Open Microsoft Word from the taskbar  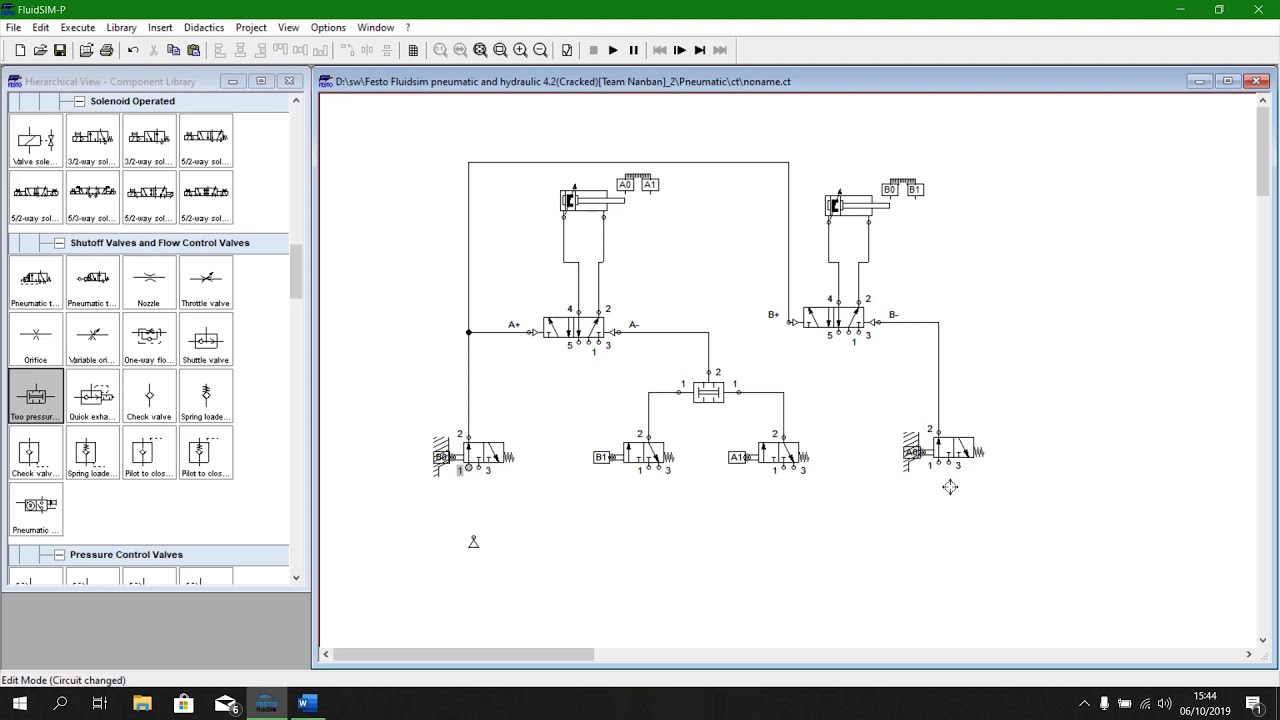tap(306, 703)
